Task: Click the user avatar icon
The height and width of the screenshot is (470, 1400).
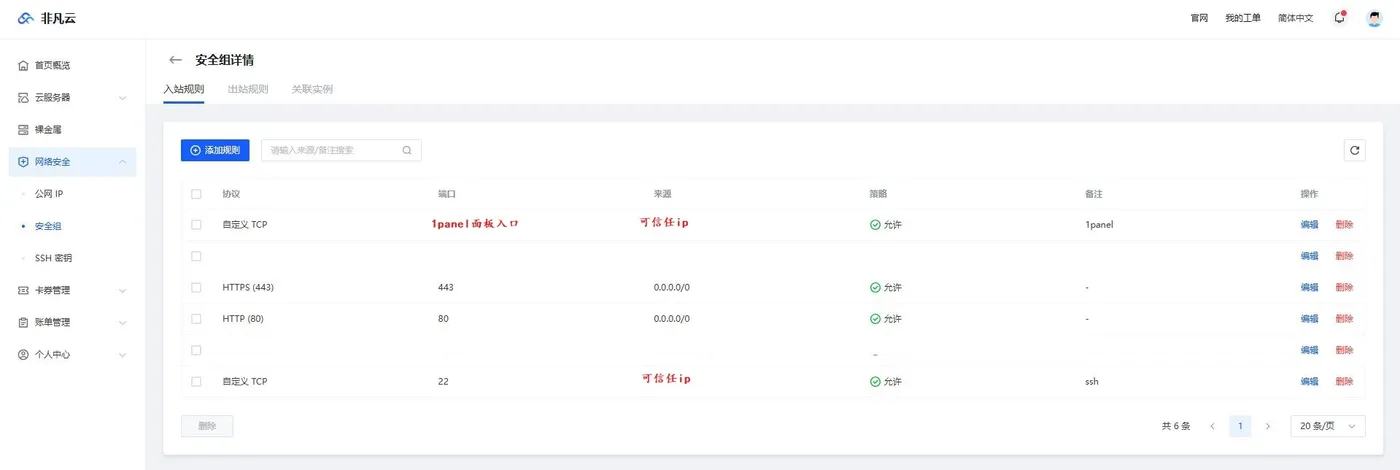Action: (x=1374, y=18)
